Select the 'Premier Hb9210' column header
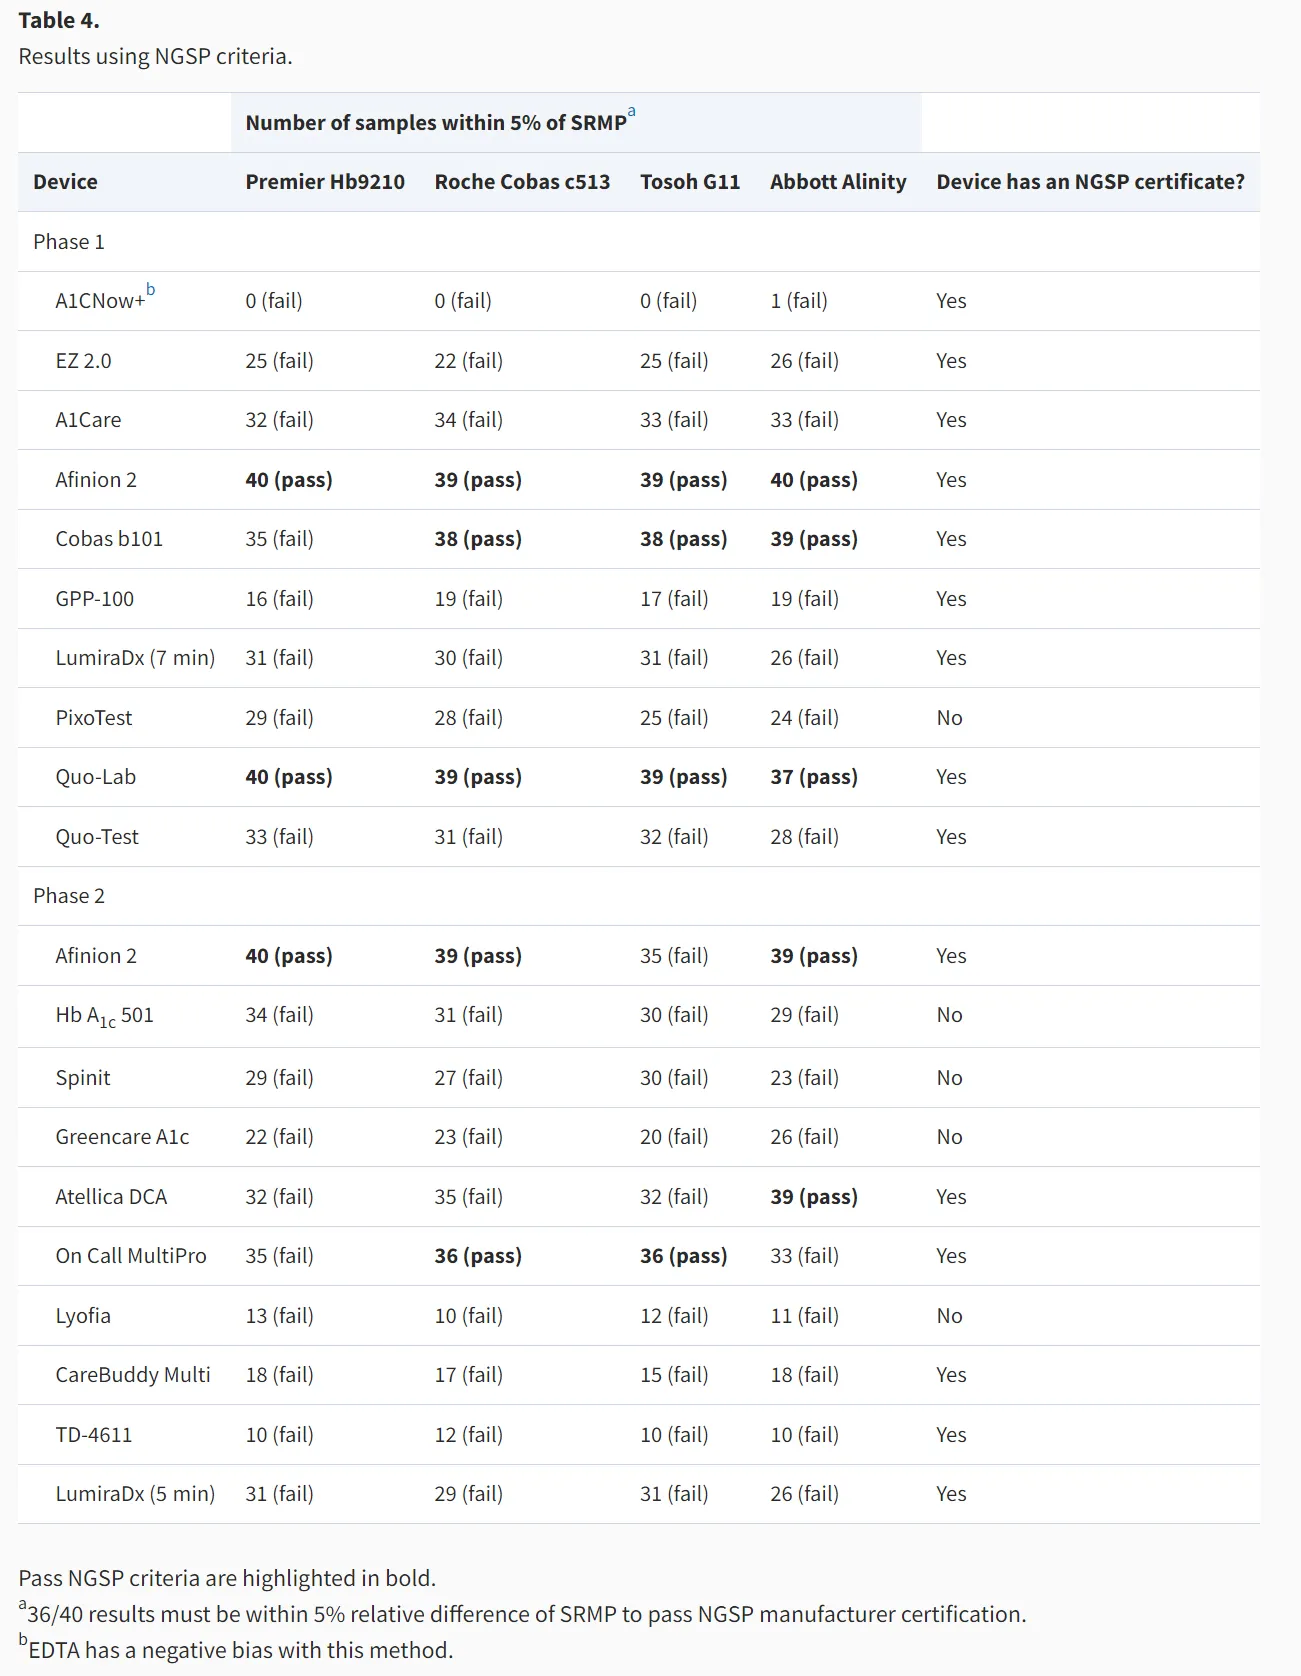 pyautogui.click(x=325, y=182)
